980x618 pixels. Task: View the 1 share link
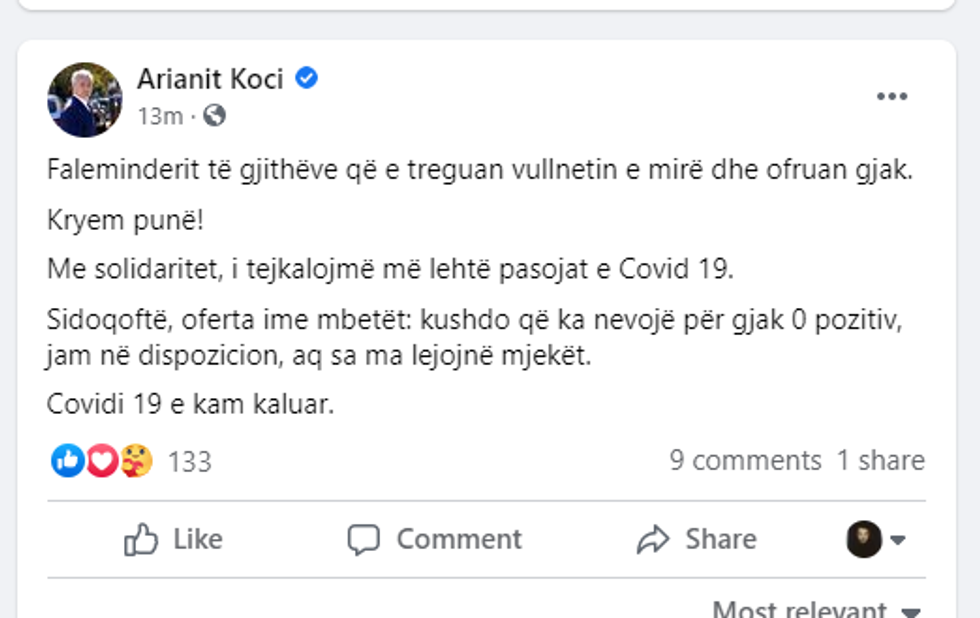point(880,460)
